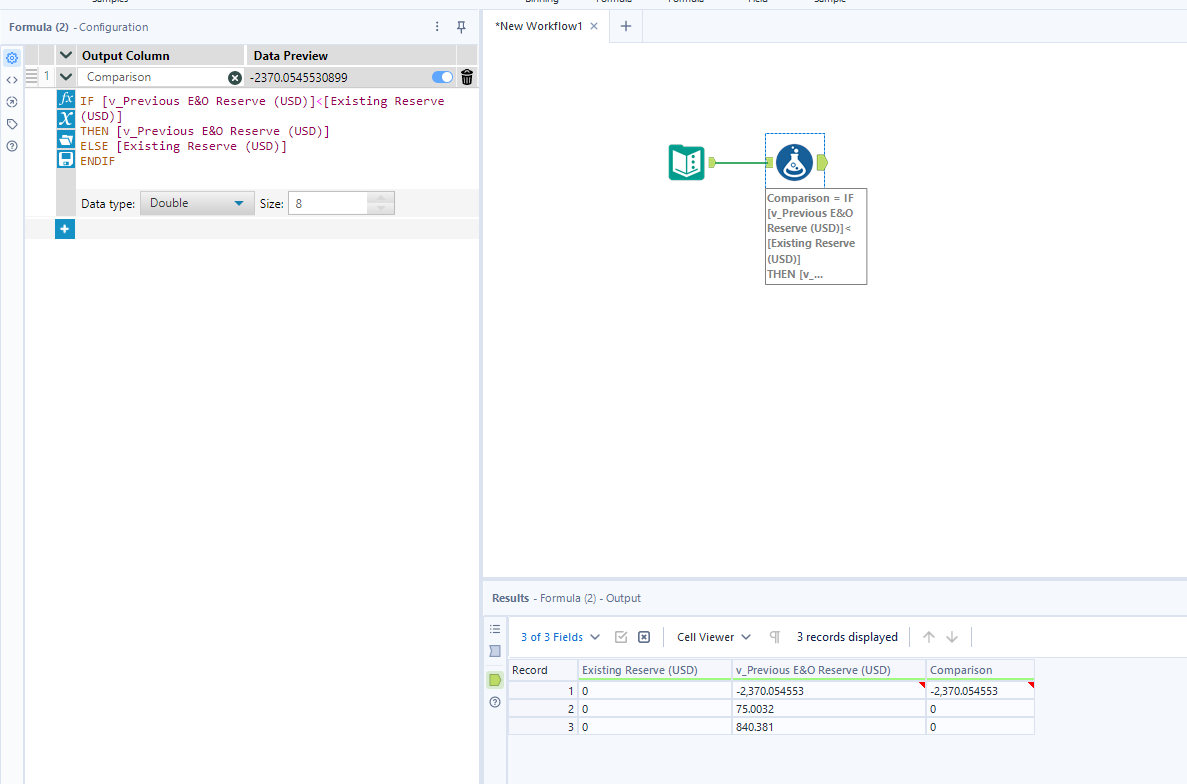Open a new workflow with the plus tab
This screenshot has height=784, width=1187.
pos(625,26)
